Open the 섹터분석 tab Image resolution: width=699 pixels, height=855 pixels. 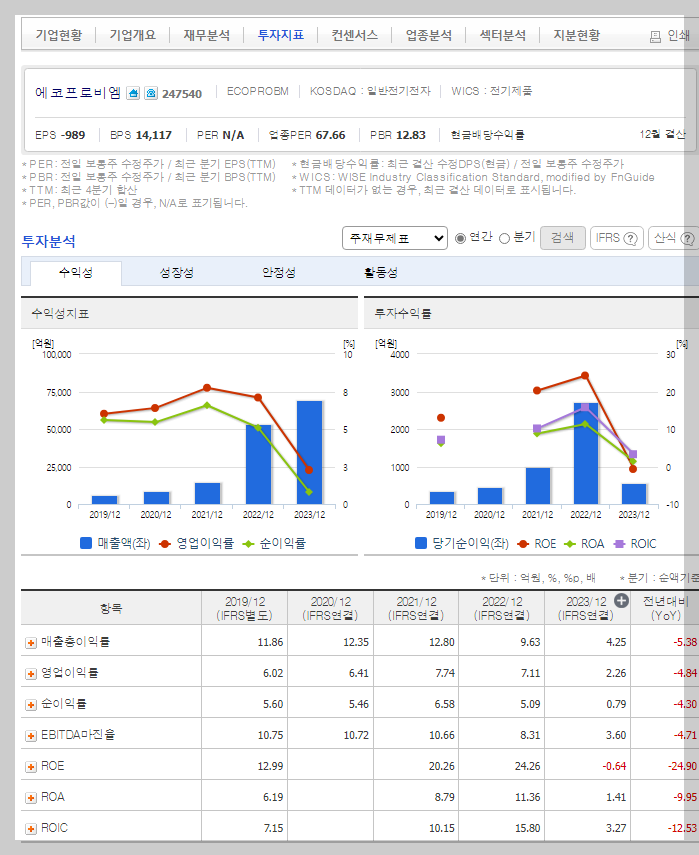point(503,35)
